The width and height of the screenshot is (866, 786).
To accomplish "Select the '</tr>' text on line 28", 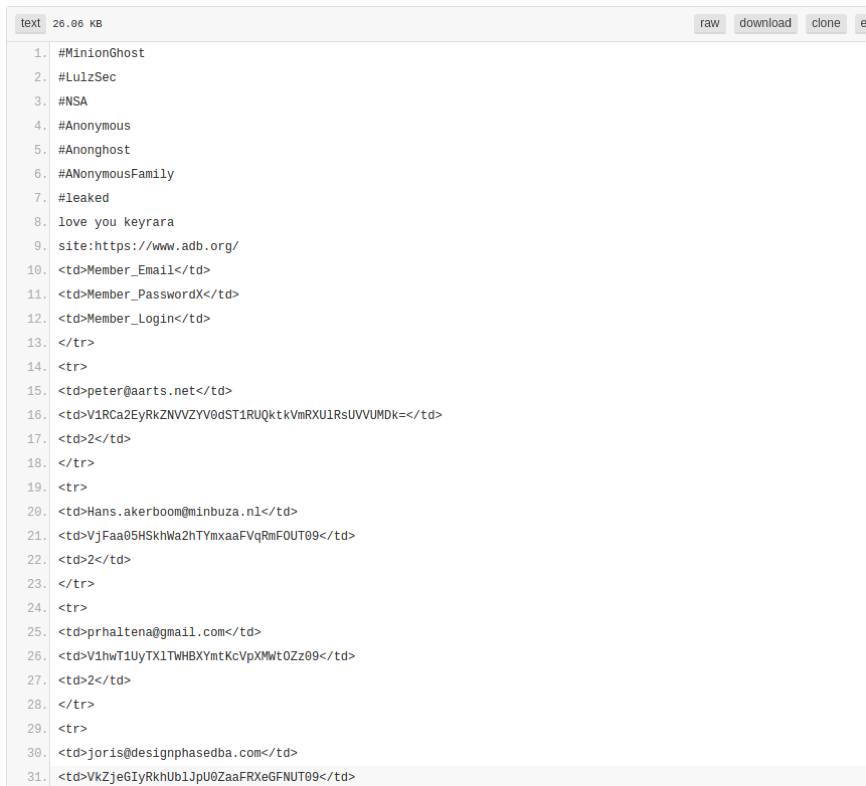I will tap(76, 705).
